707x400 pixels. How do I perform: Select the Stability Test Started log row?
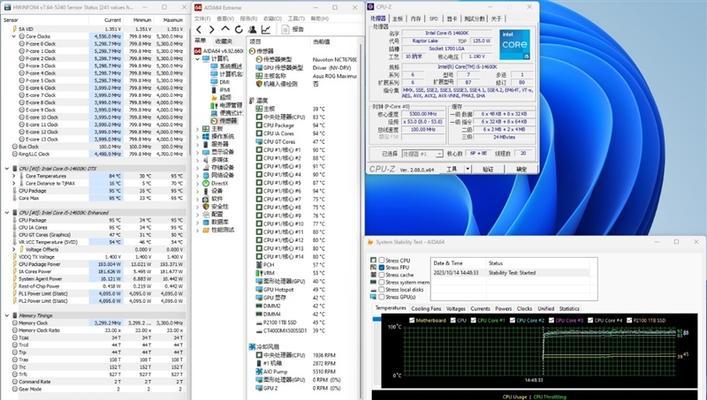point(510,273)
